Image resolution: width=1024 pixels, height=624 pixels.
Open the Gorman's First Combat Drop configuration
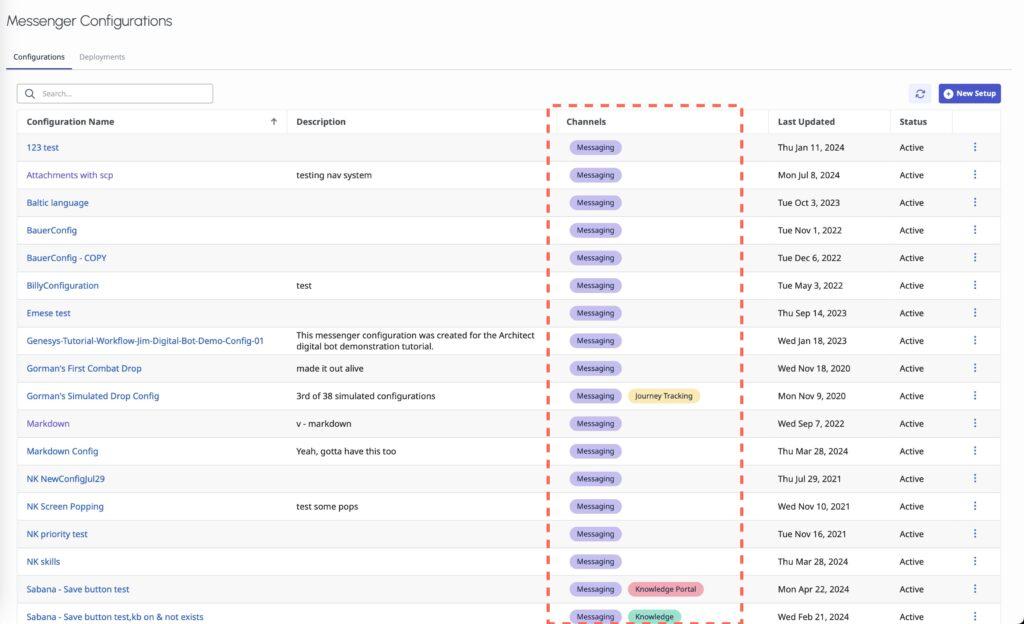86,368
